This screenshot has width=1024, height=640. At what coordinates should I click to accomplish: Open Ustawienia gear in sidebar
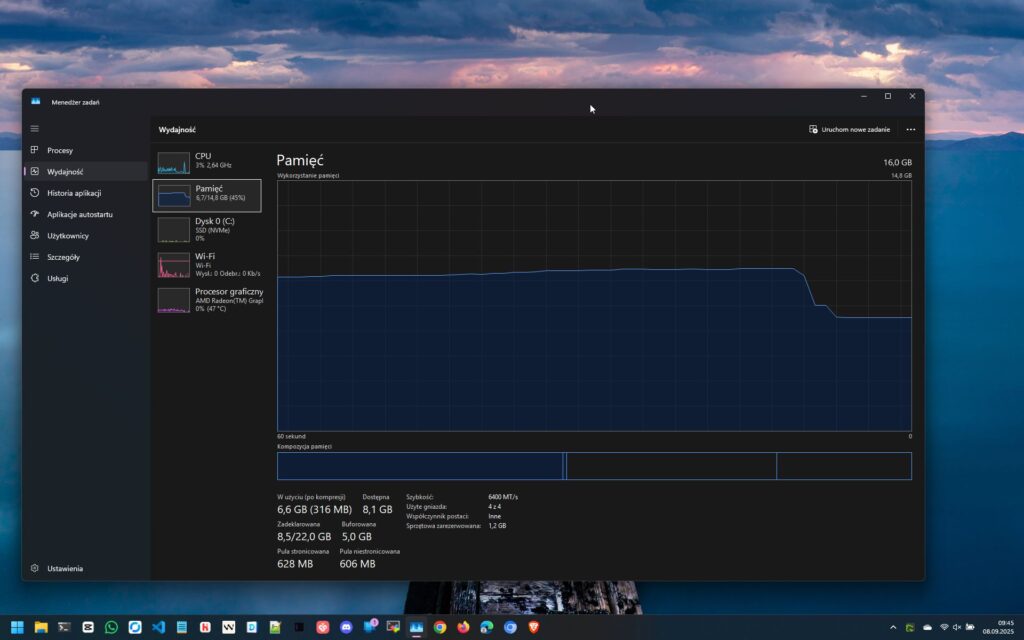point(35,568)
